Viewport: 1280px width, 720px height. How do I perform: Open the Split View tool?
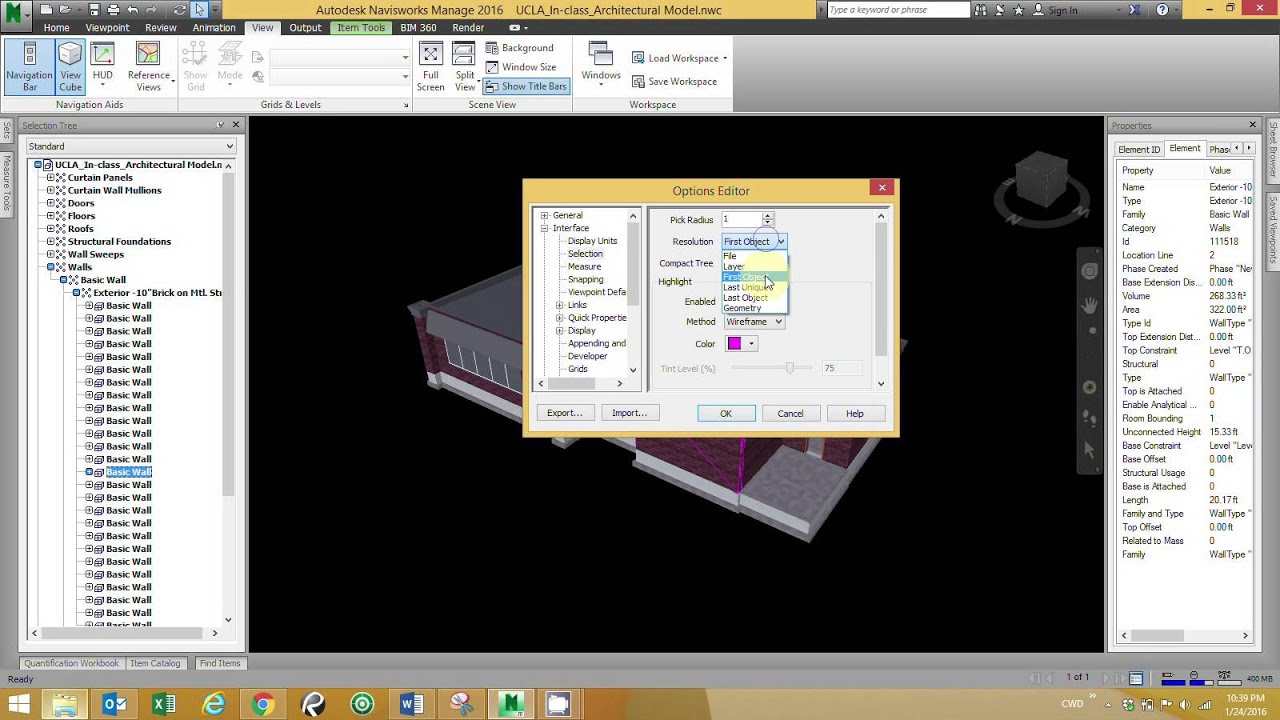(465, 67)
